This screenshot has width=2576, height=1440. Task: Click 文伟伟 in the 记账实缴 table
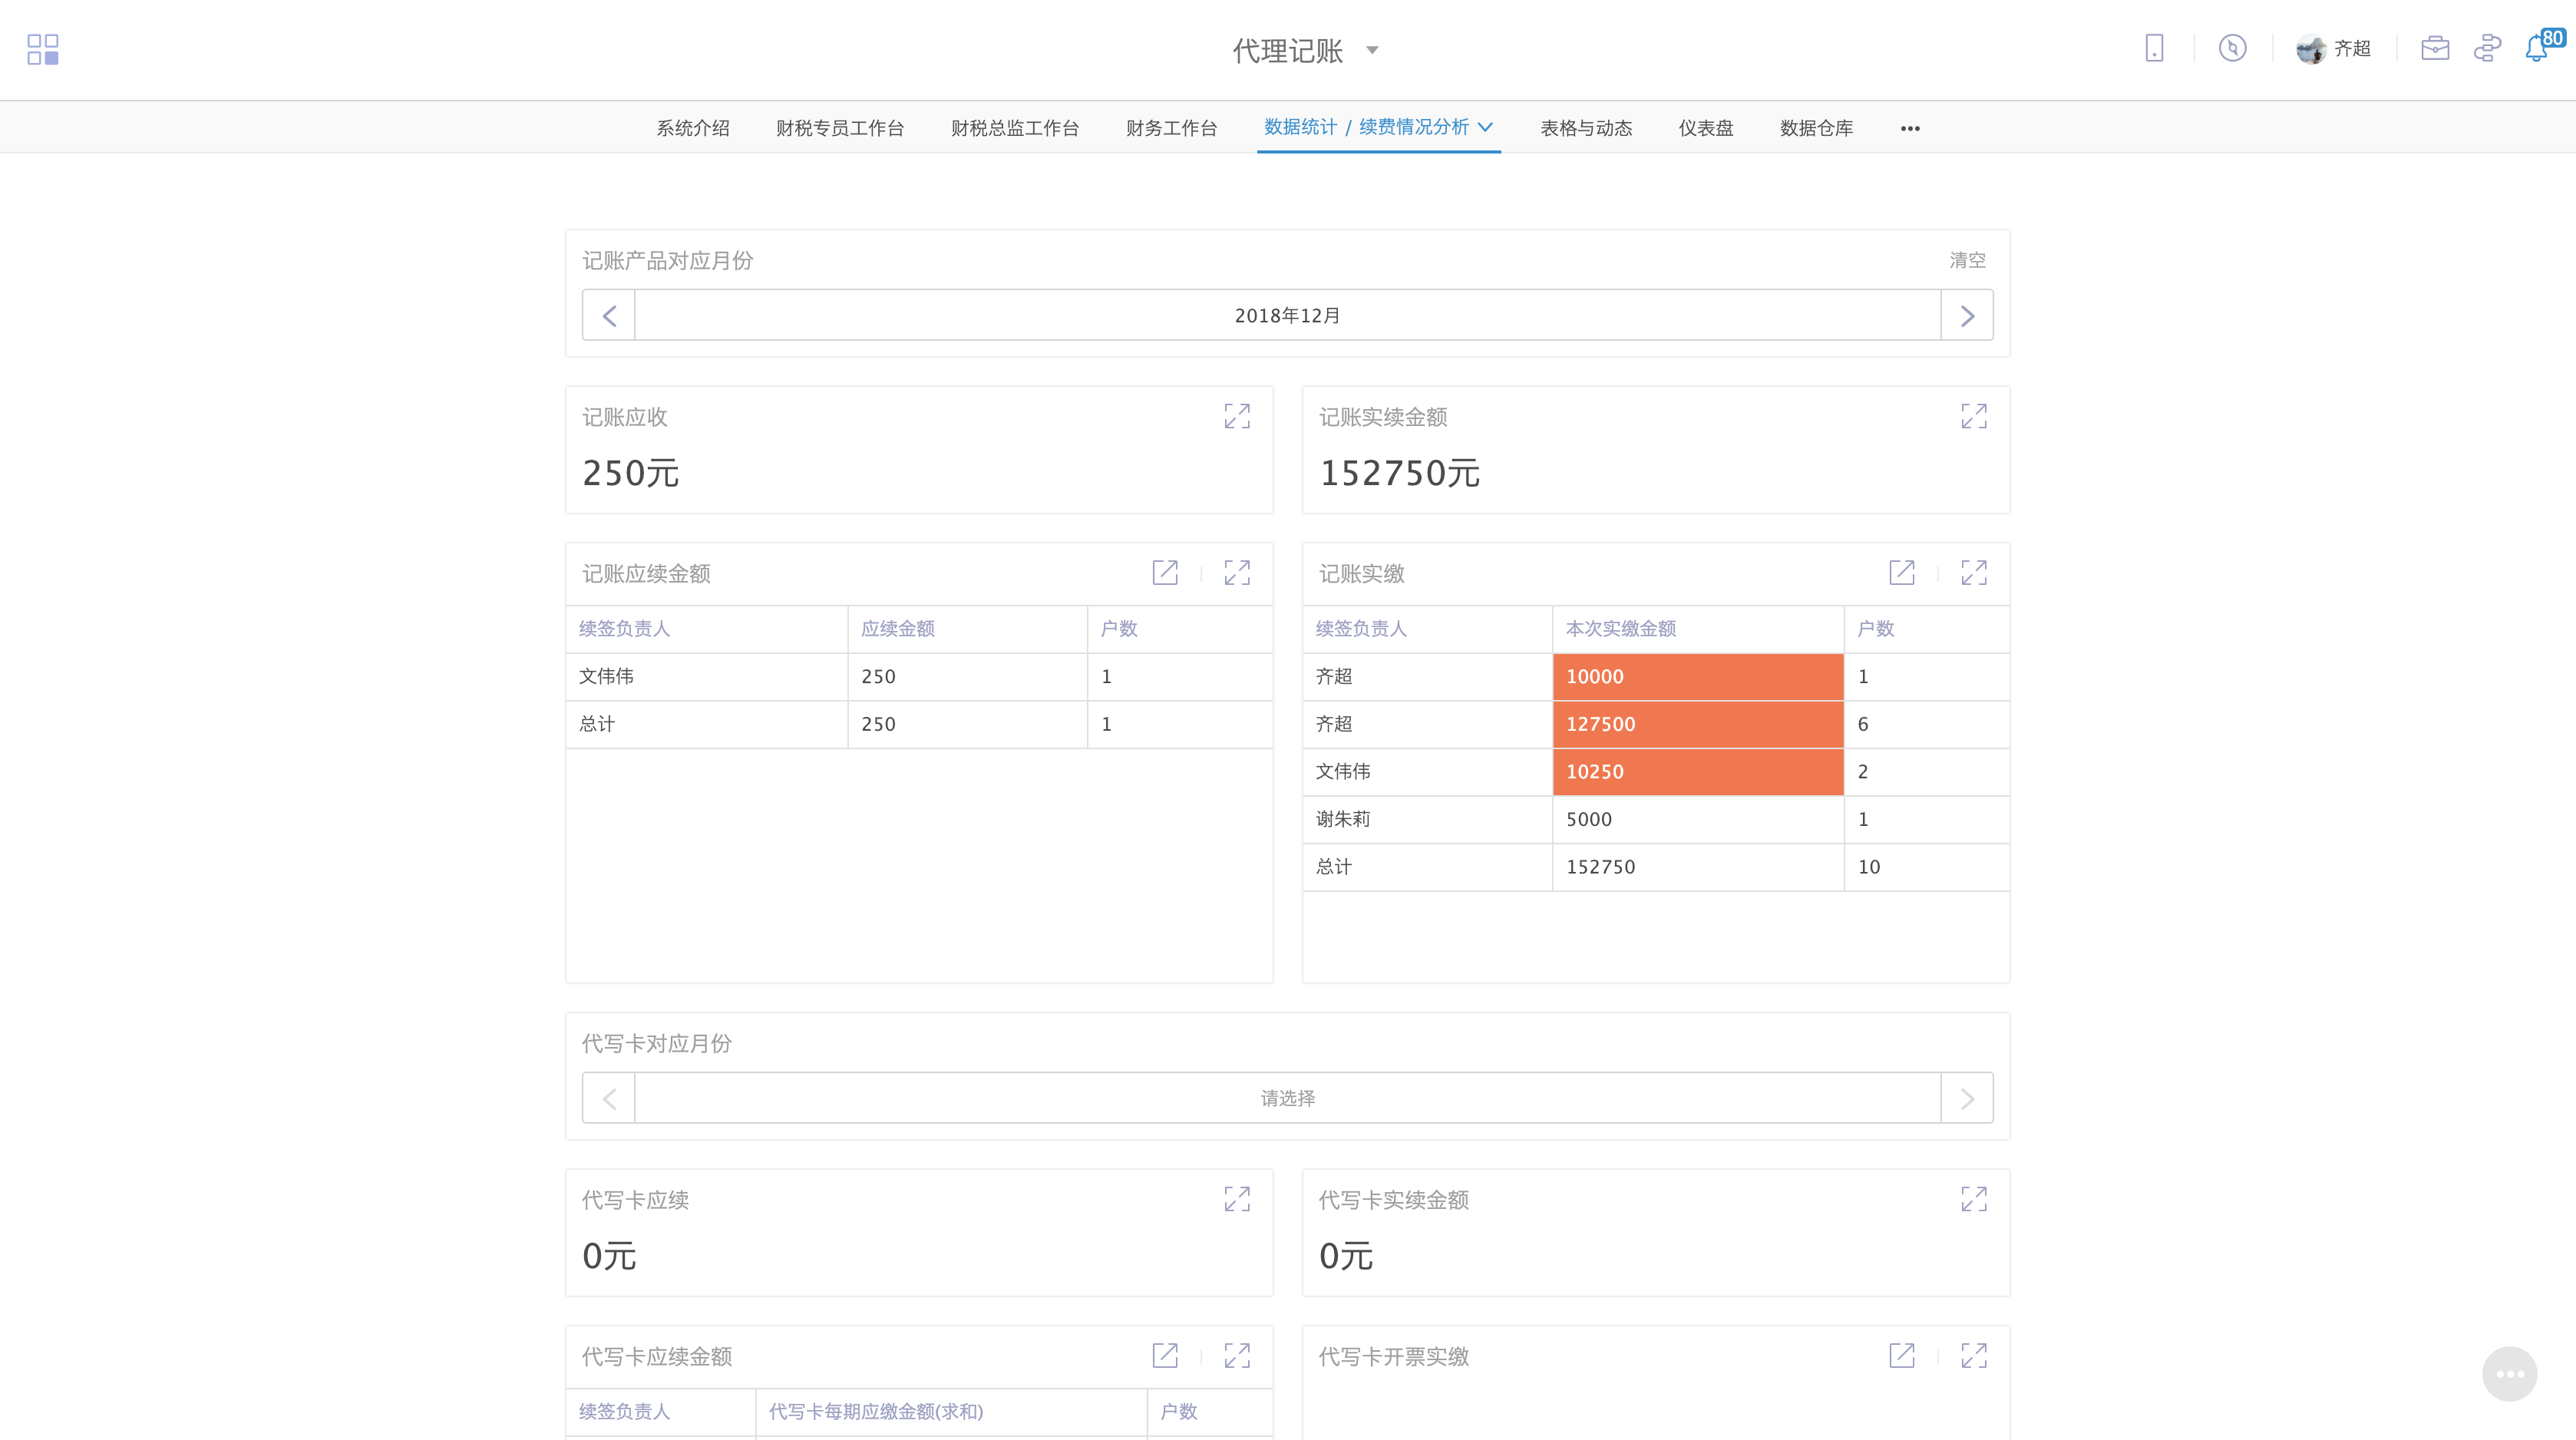[1343, 771]
